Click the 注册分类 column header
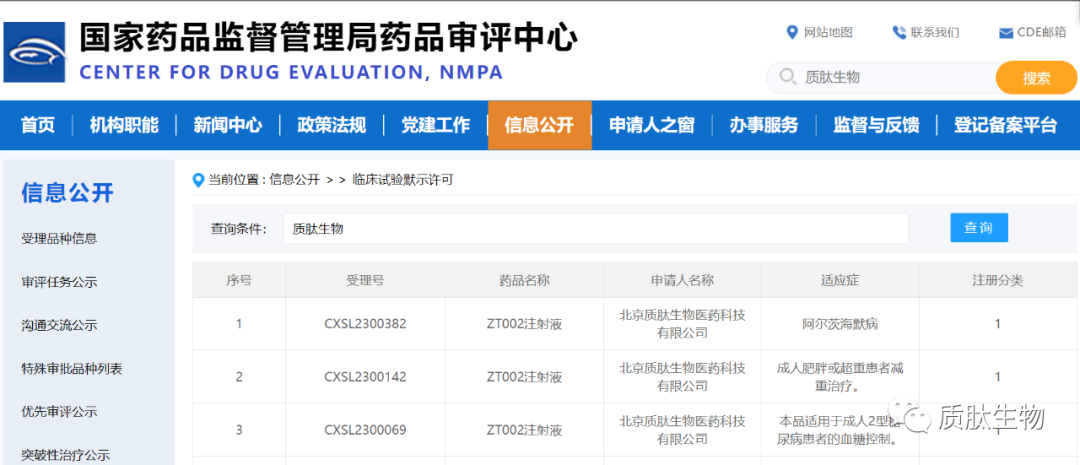The image size is (1080, 465). point(997,280)
